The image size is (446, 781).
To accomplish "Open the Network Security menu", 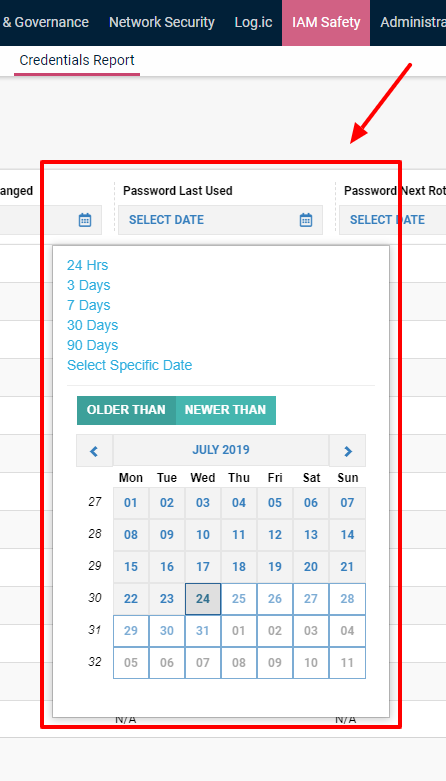I will pyautogui.click(x=161, y=22).
